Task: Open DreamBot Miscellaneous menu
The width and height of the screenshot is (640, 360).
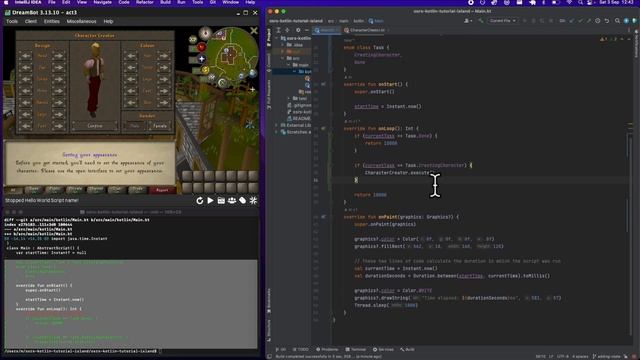Action: (82, 21)
